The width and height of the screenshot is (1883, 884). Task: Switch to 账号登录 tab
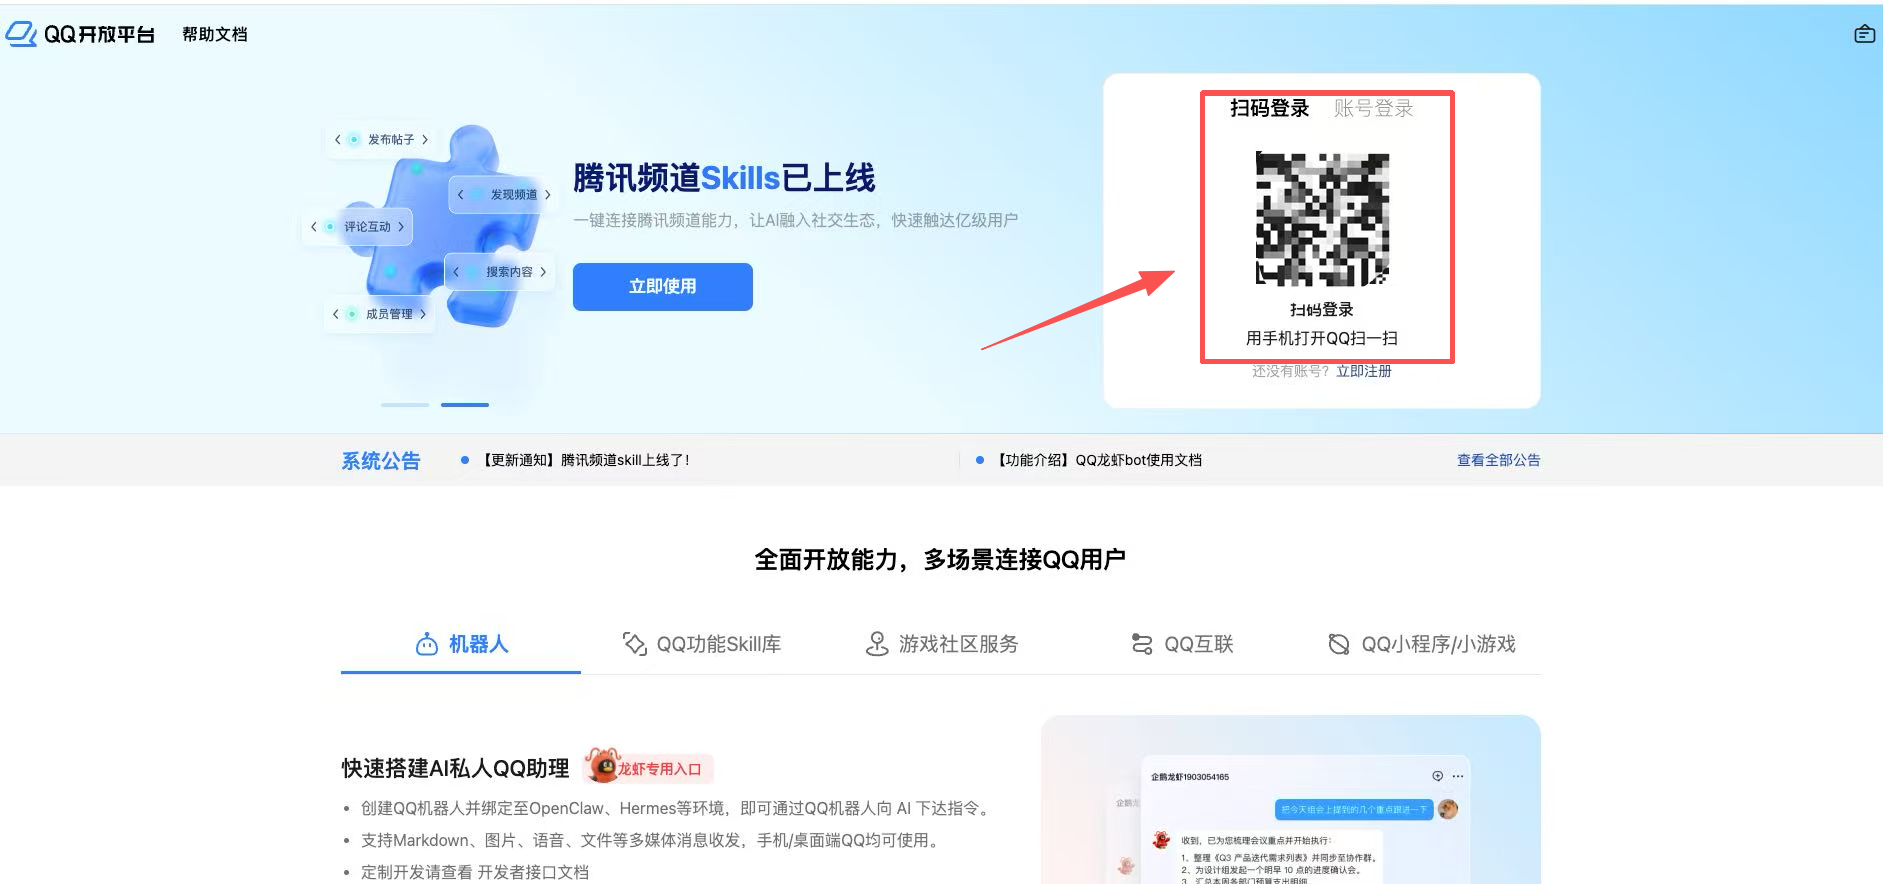tap(1373, 108)
